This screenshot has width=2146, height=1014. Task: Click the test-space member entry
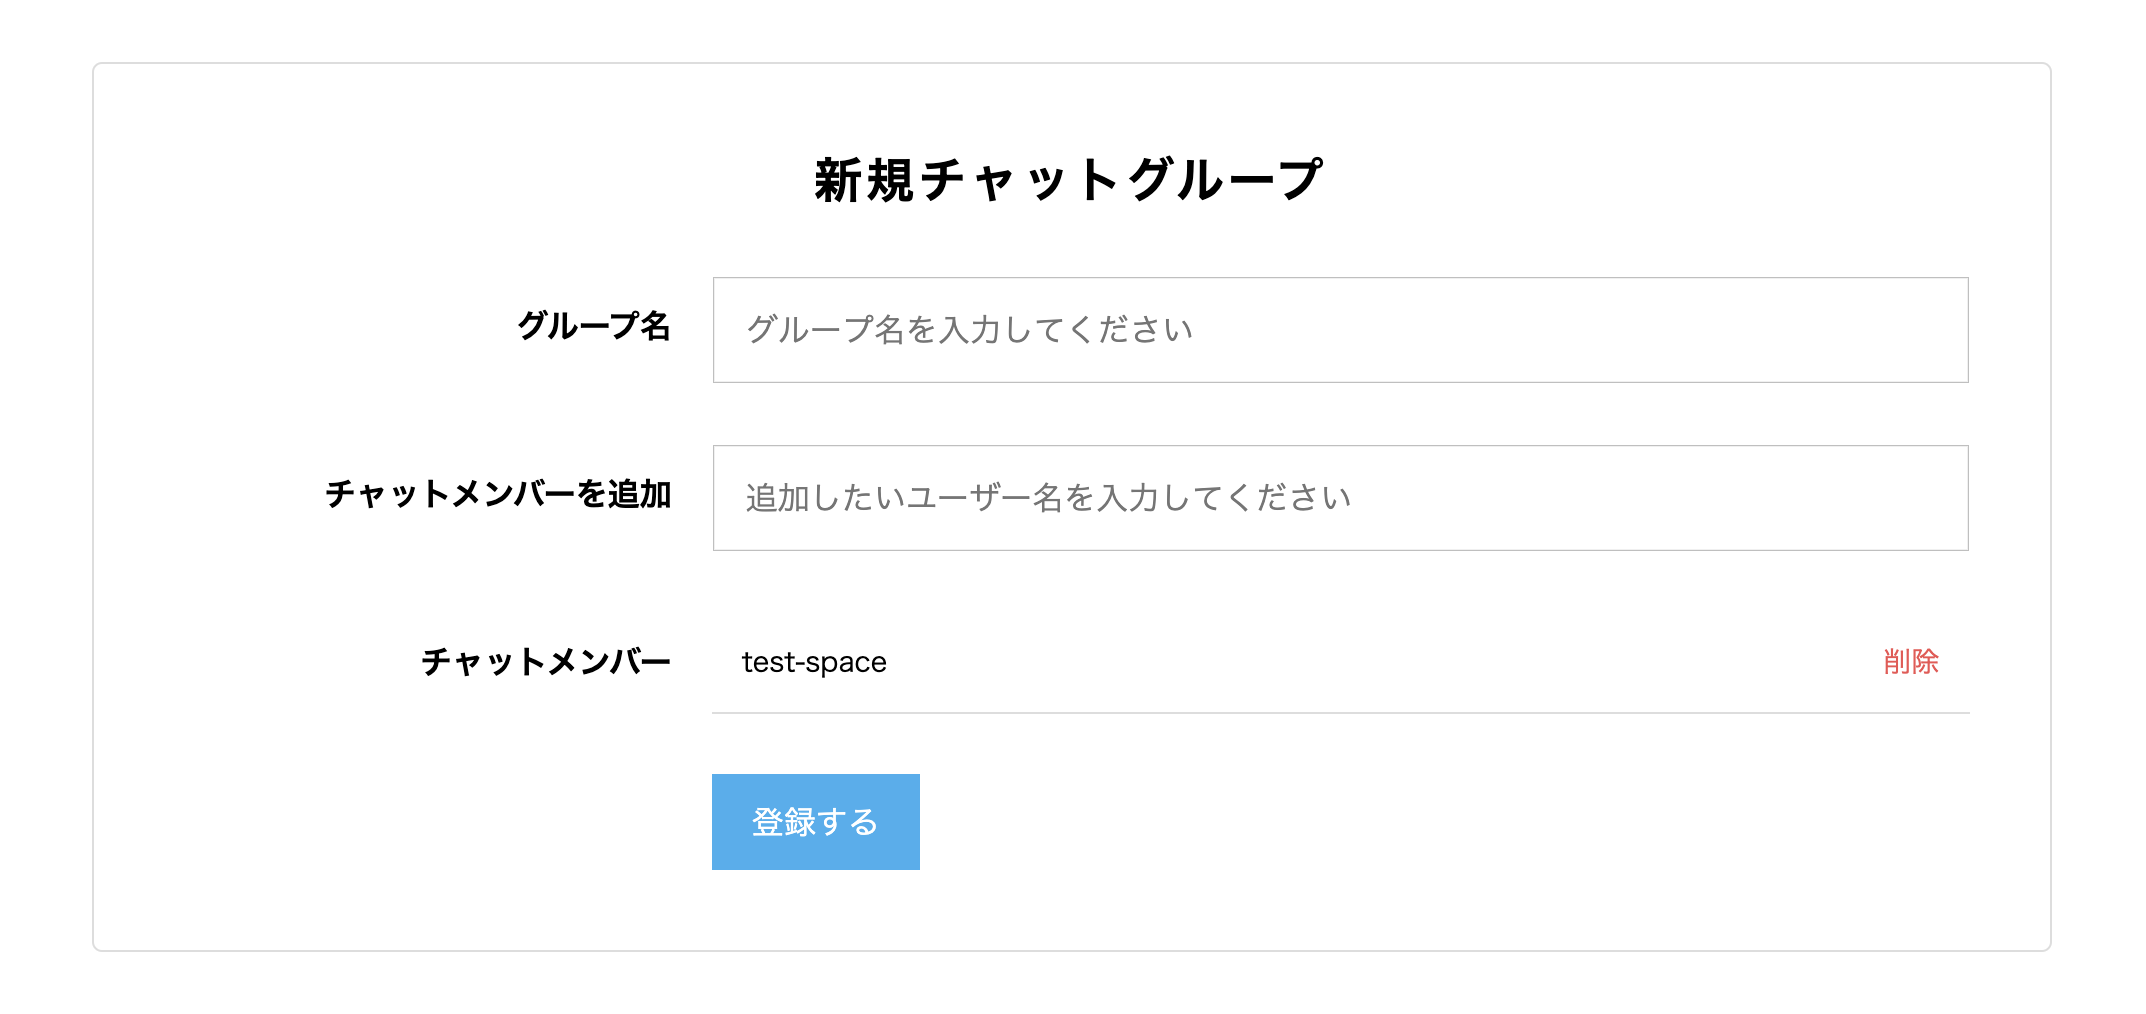[x=811, y=661]
